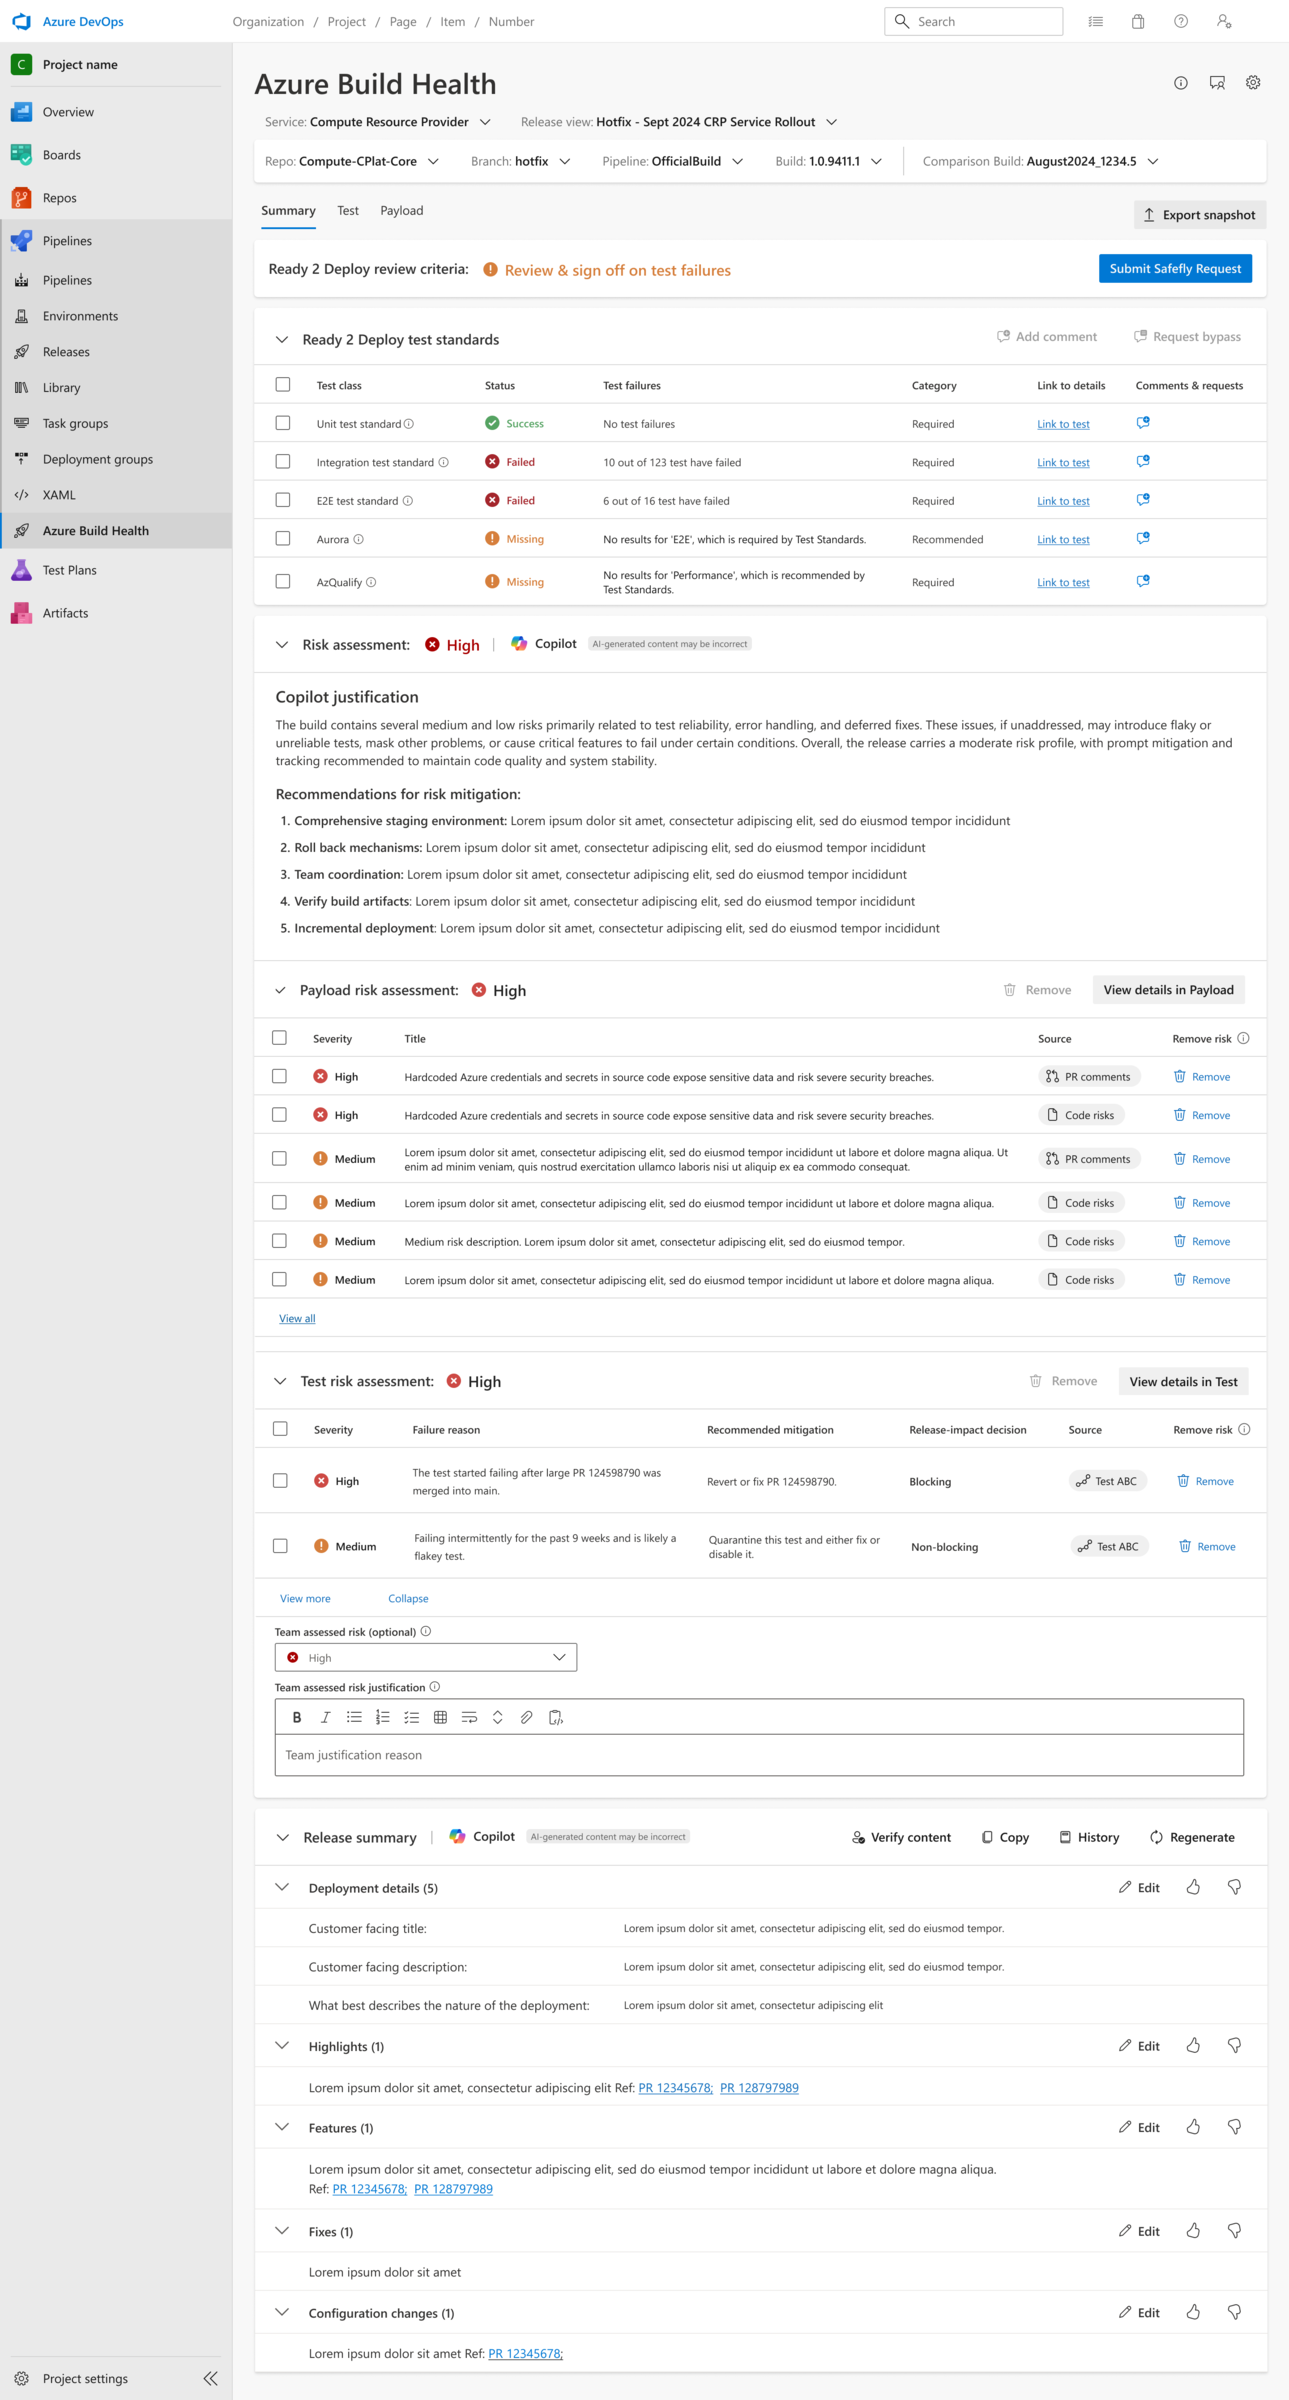Viewport: 1289px width, 2400px height.
Task: Click the help question mark icon in header
Action: (1181, 21)
